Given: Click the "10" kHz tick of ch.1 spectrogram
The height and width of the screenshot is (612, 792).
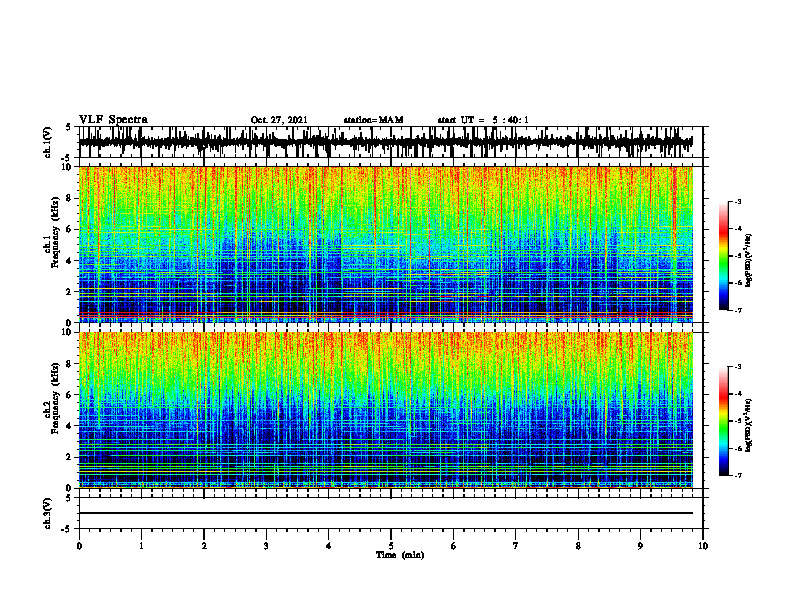Looking at the screenshot, I should click(68, 167).
